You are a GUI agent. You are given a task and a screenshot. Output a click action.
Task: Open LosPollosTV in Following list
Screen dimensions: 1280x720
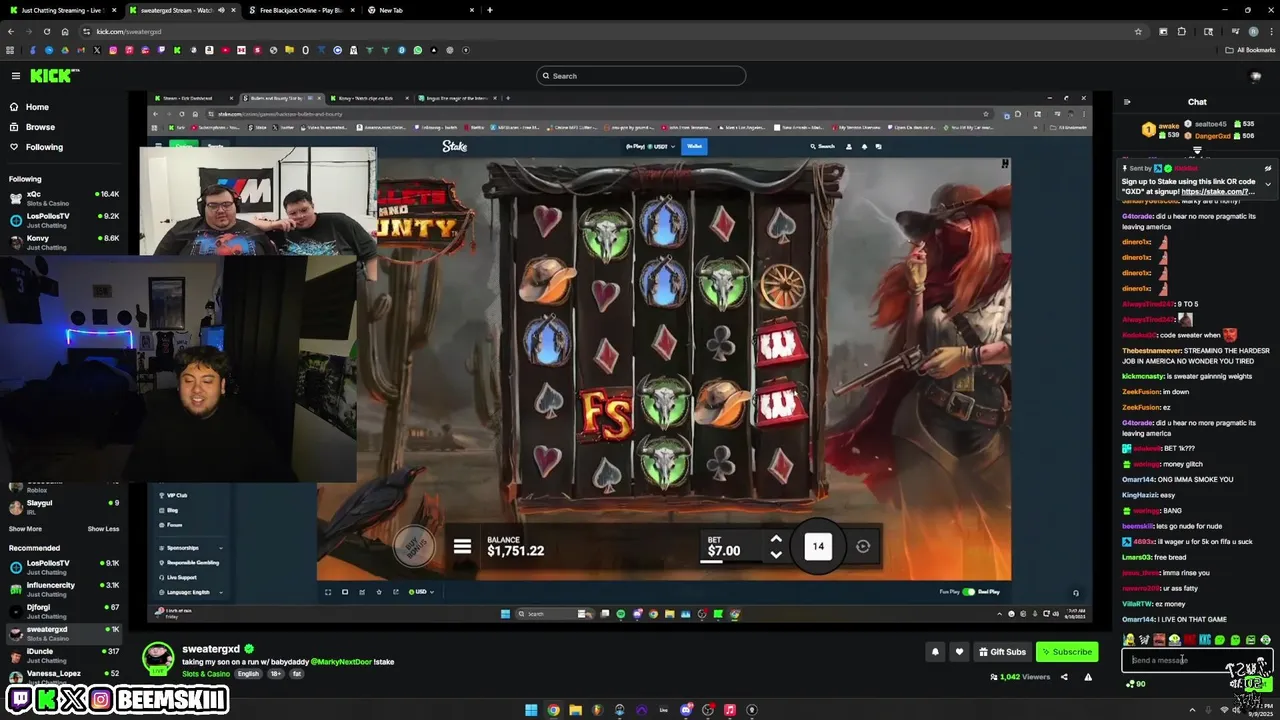64,219
